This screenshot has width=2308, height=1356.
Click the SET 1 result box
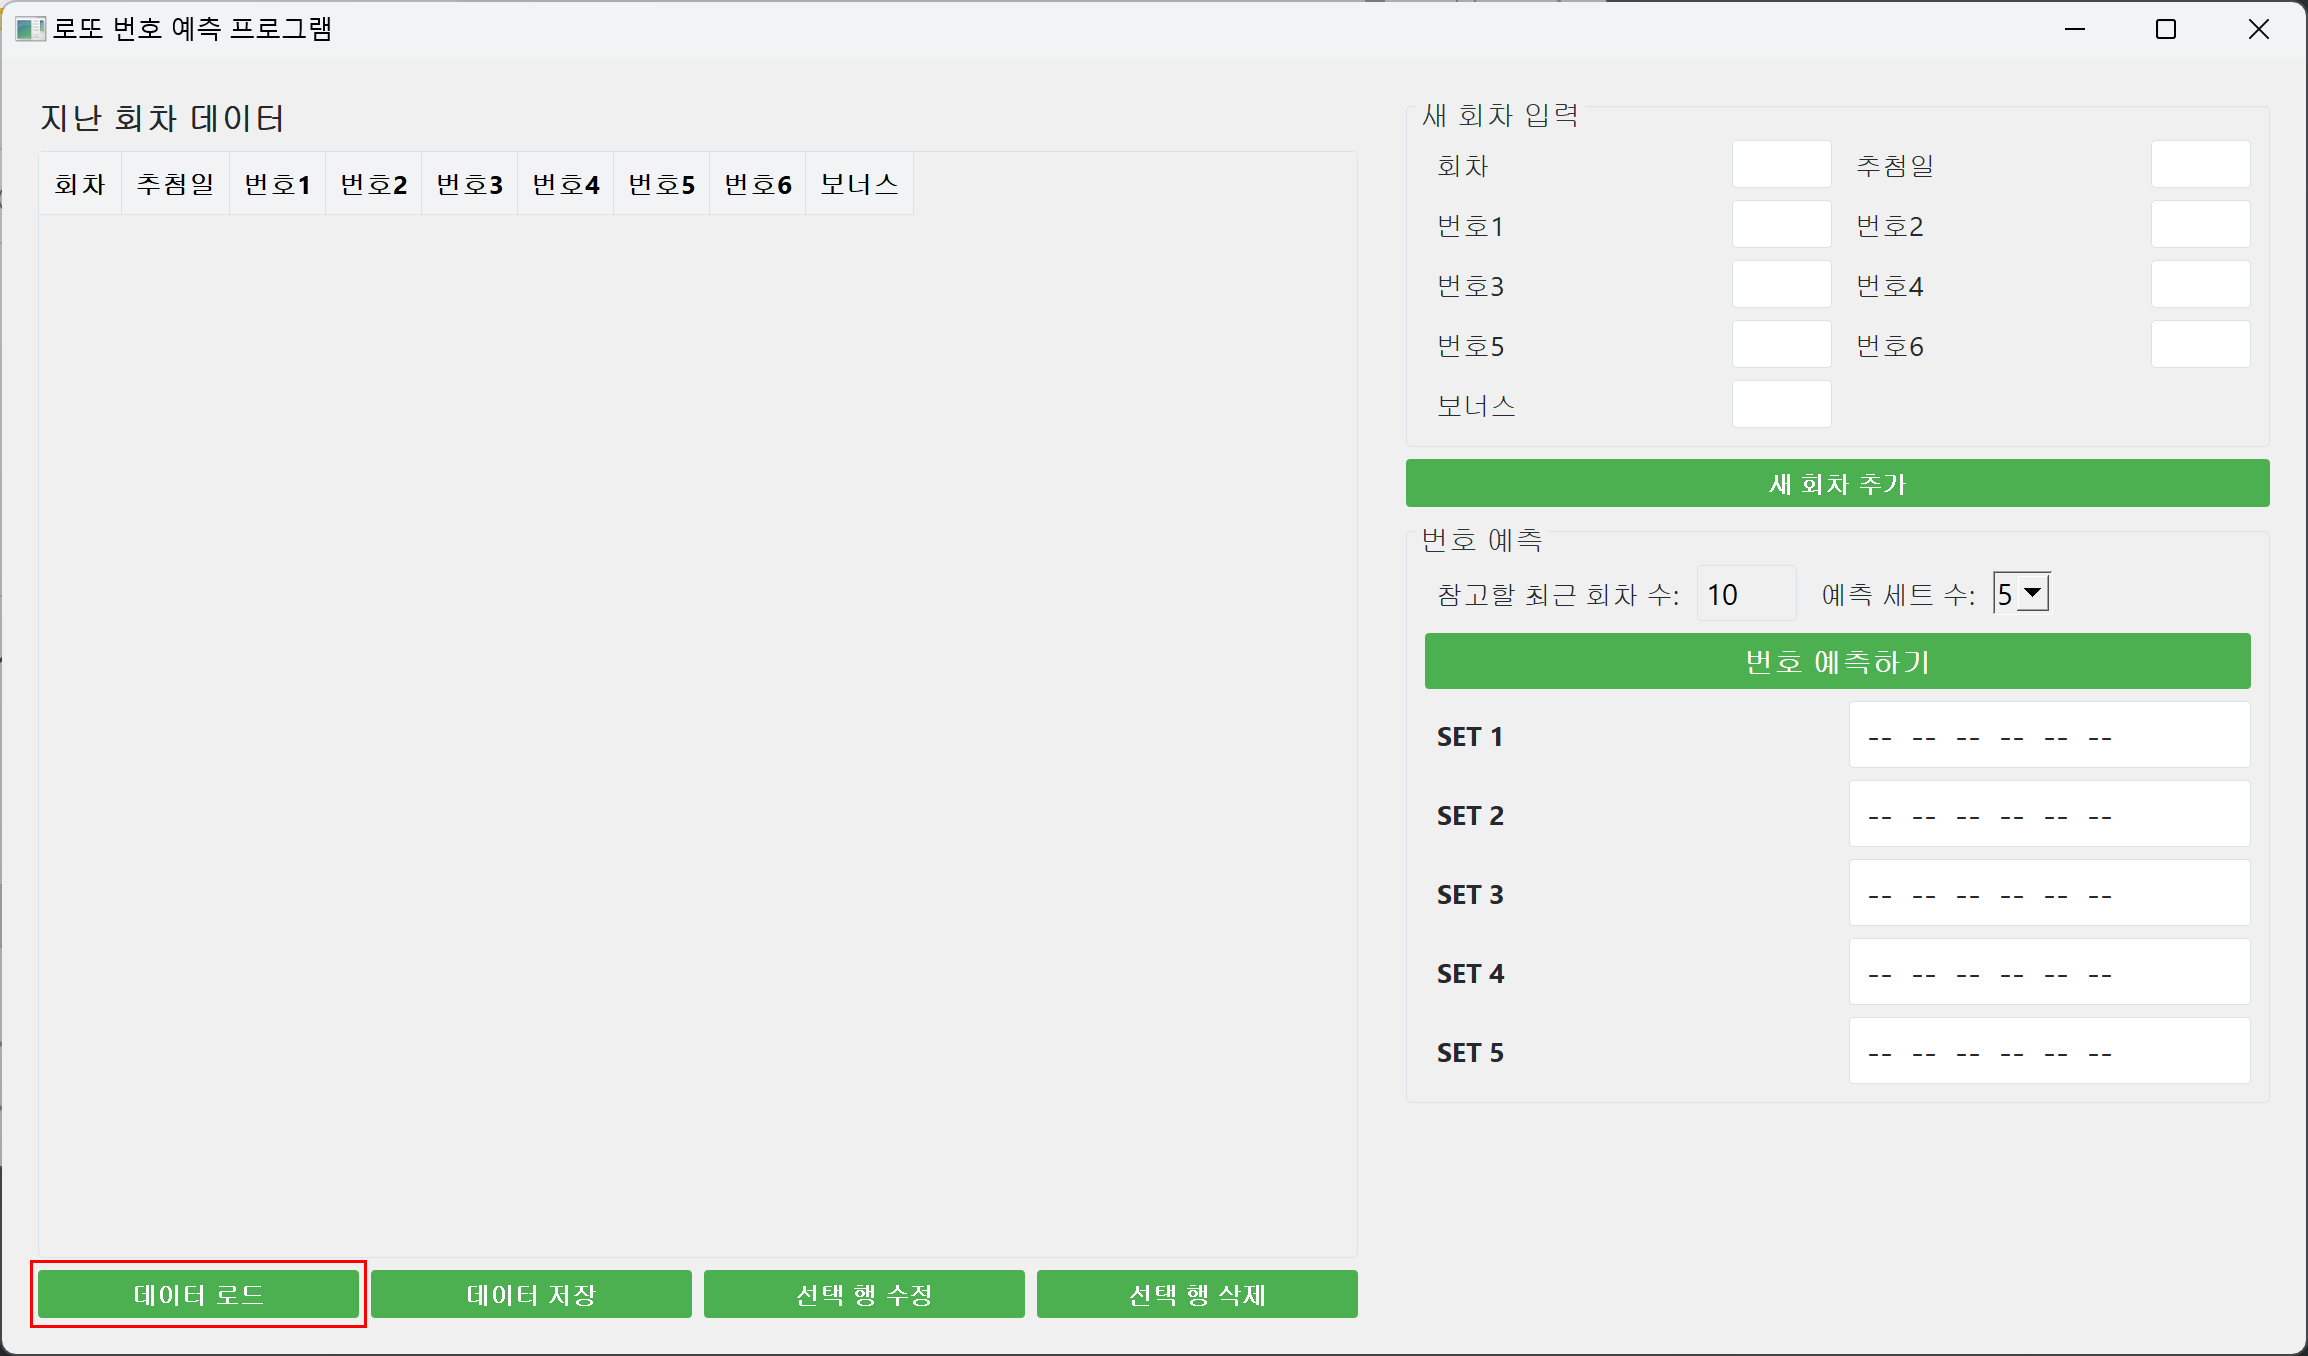pyautogui.click(x=2049, y=735)
